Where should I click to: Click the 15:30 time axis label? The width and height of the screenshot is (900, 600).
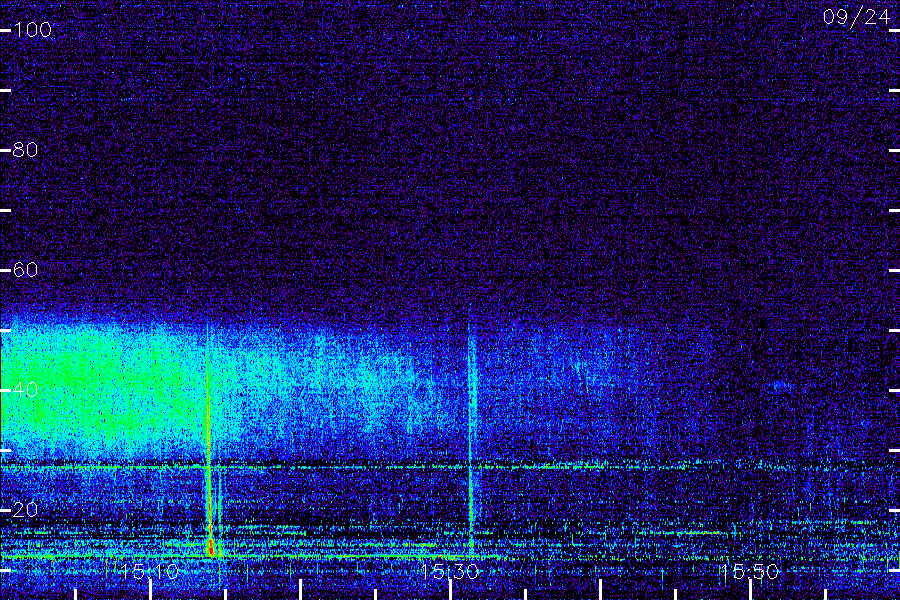pos(449,571)
